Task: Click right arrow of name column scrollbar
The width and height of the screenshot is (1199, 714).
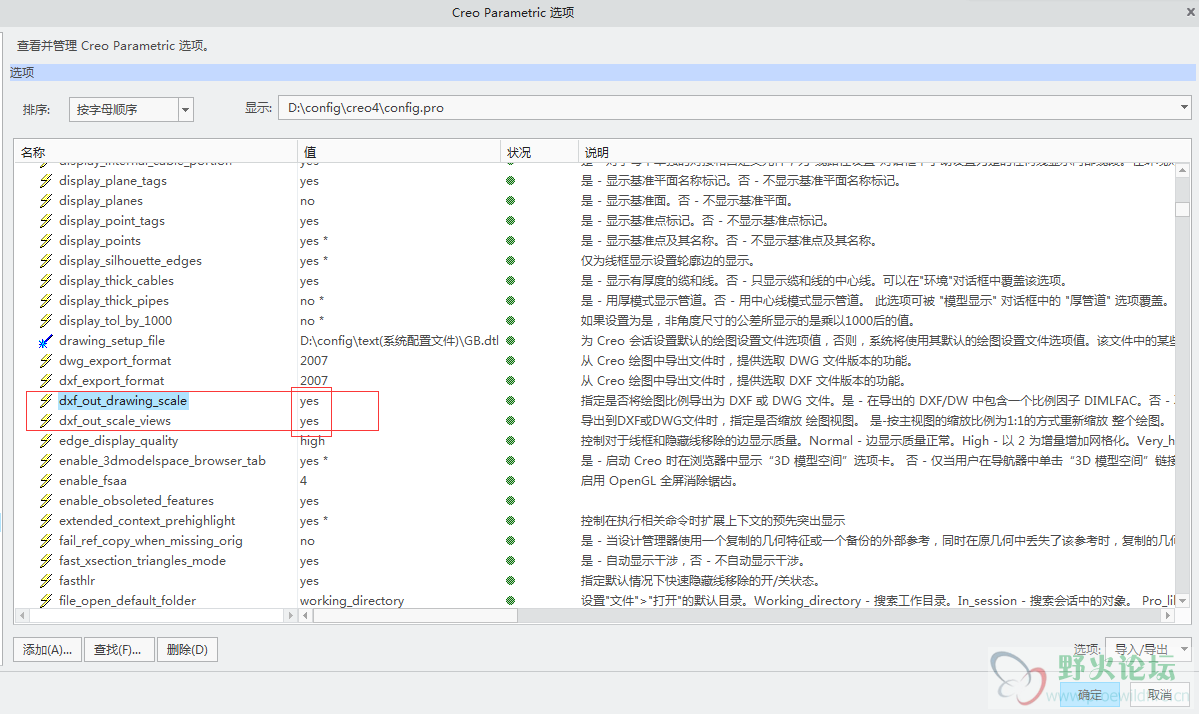Action: pyautogui.click(x=290, y=615)
